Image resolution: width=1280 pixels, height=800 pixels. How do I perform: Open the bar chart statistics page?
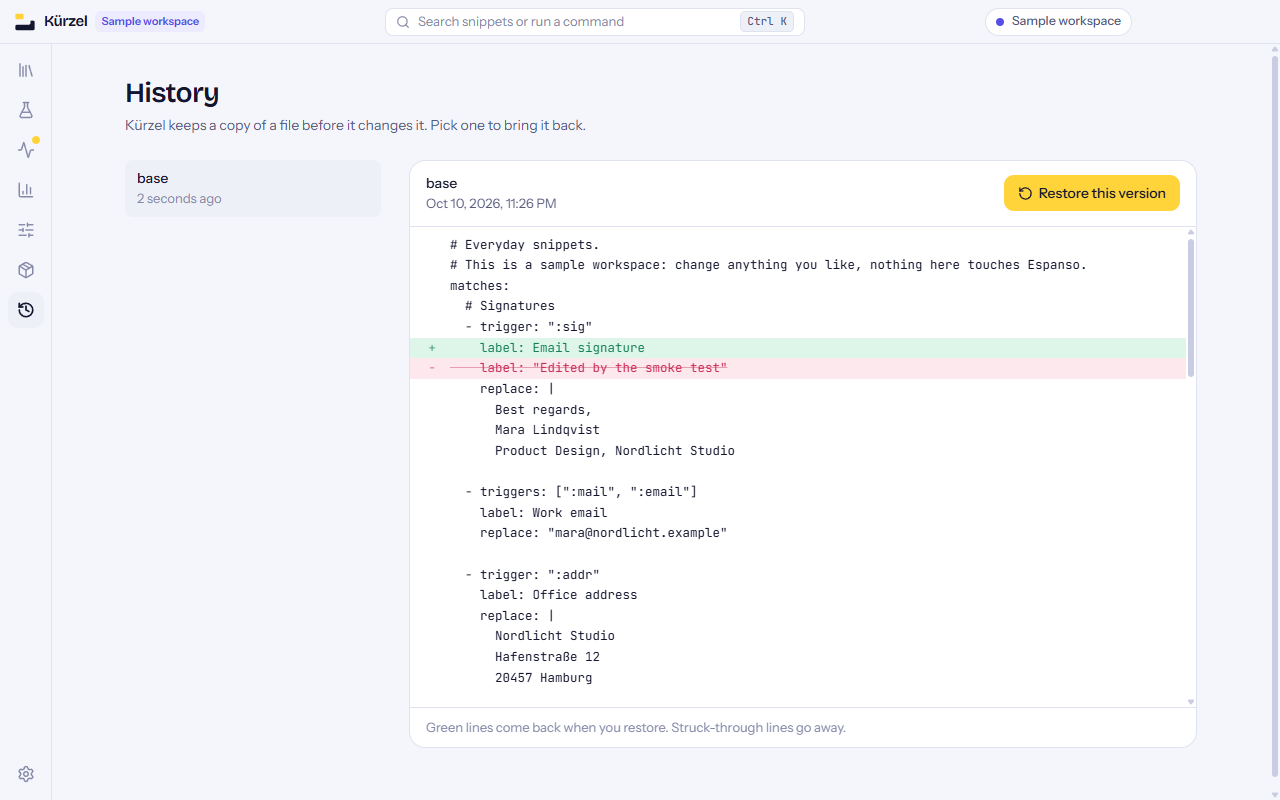[x=26, y=190]
